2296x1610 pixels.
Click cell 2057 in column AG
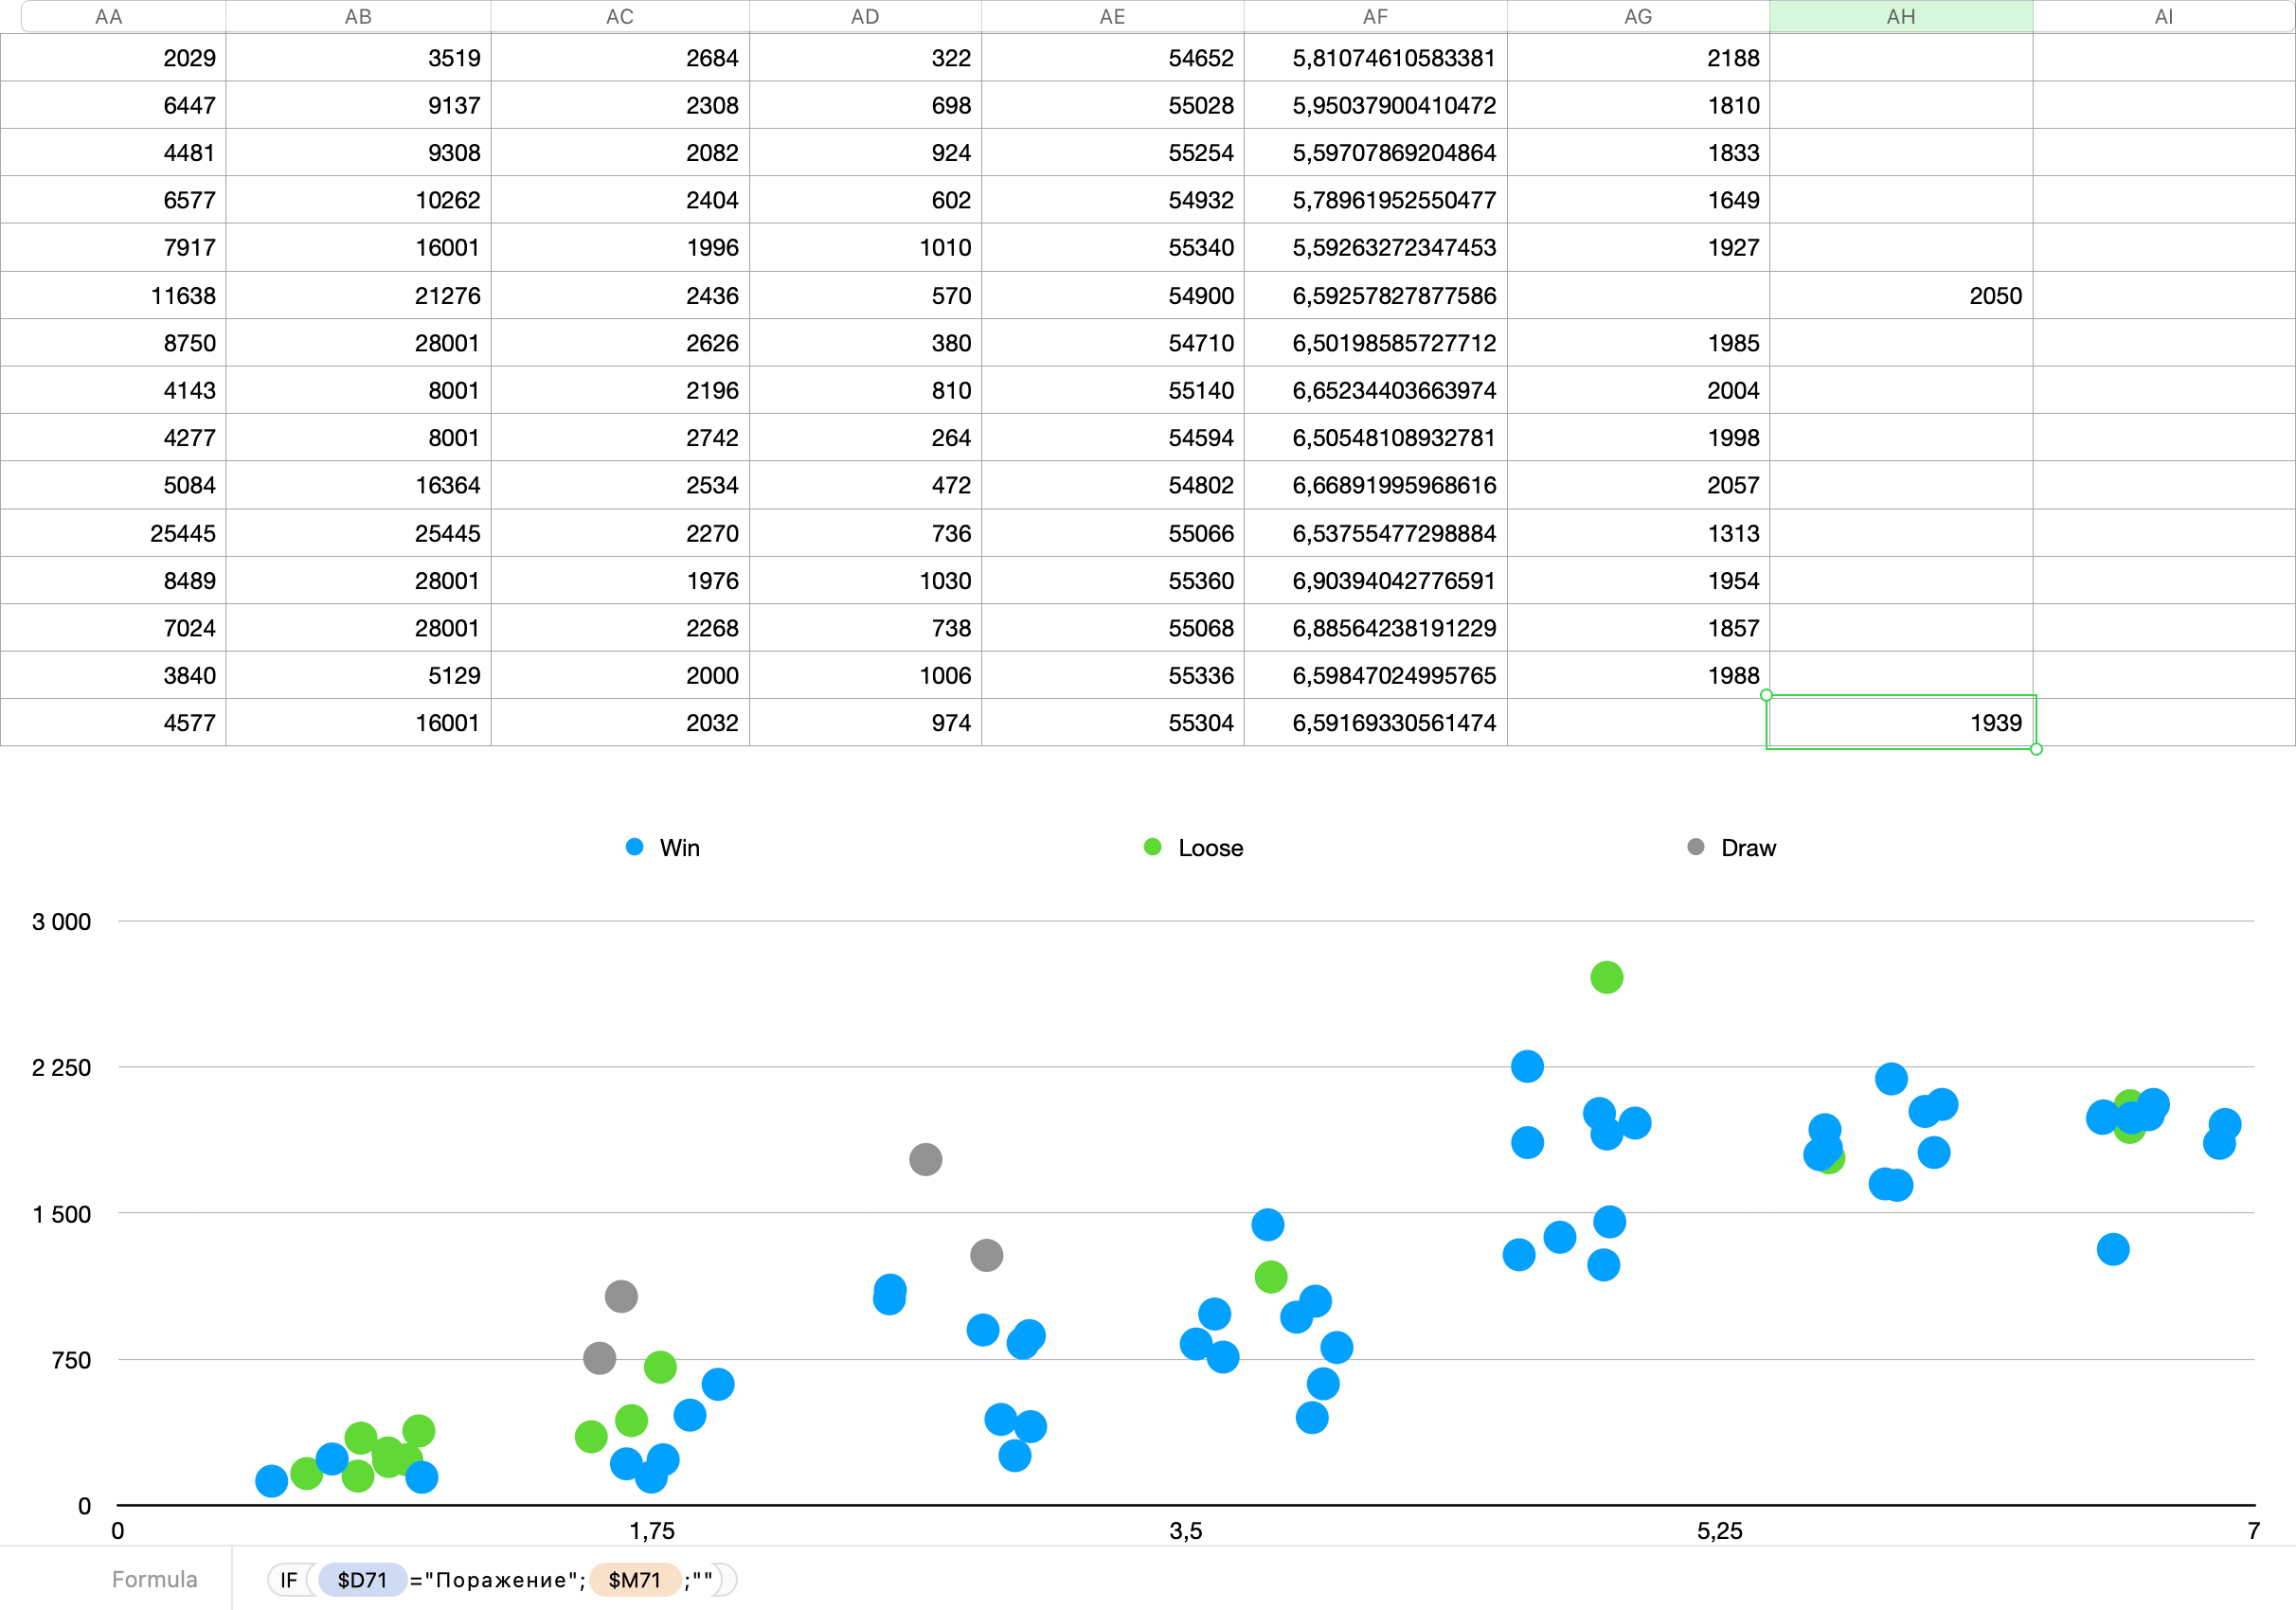(1638, 485)
